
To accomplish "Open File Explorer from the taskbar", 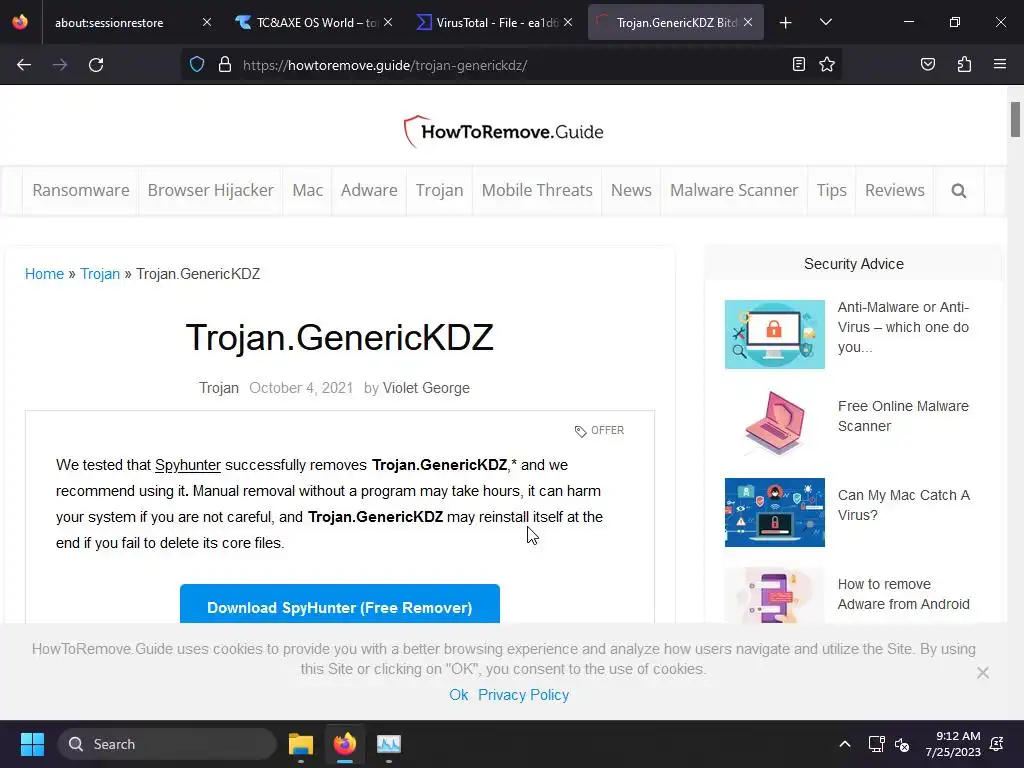I will (x=301, y=744).
